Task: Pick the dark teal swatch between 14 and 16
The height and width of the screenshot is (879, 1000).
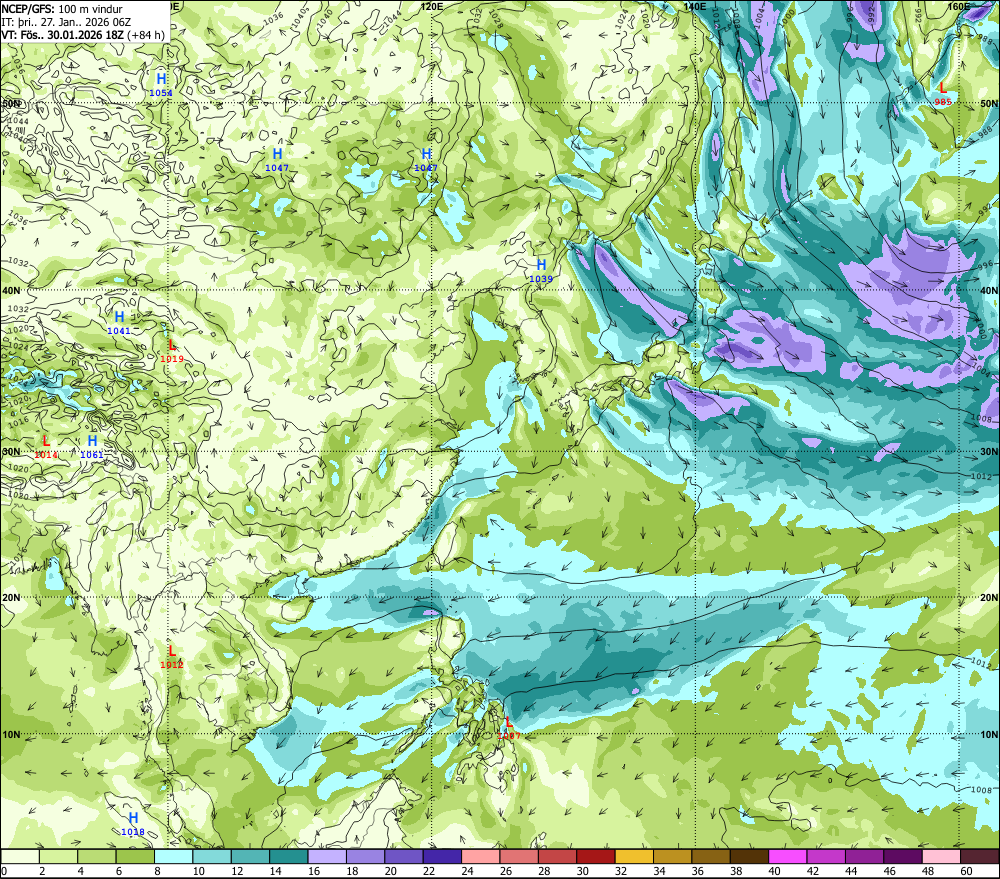Action: tap(289, 856)
